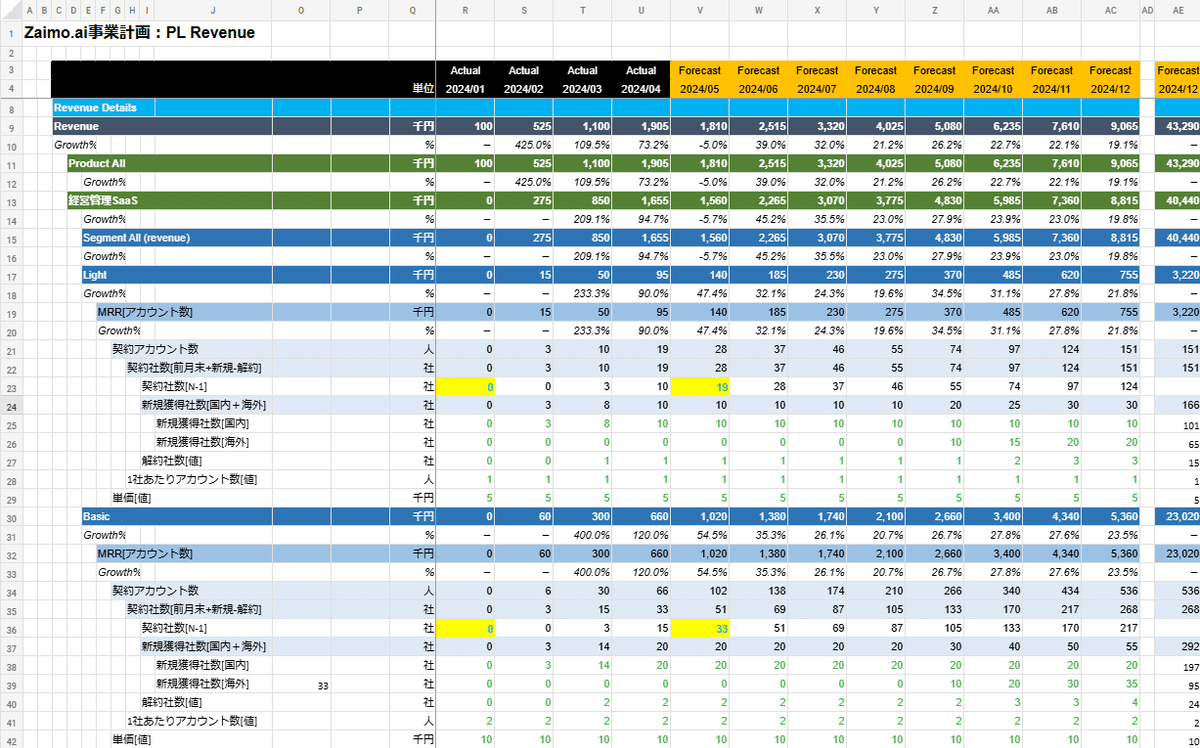Select the "Forecast 2024/09" header cell

pos(935,79)
